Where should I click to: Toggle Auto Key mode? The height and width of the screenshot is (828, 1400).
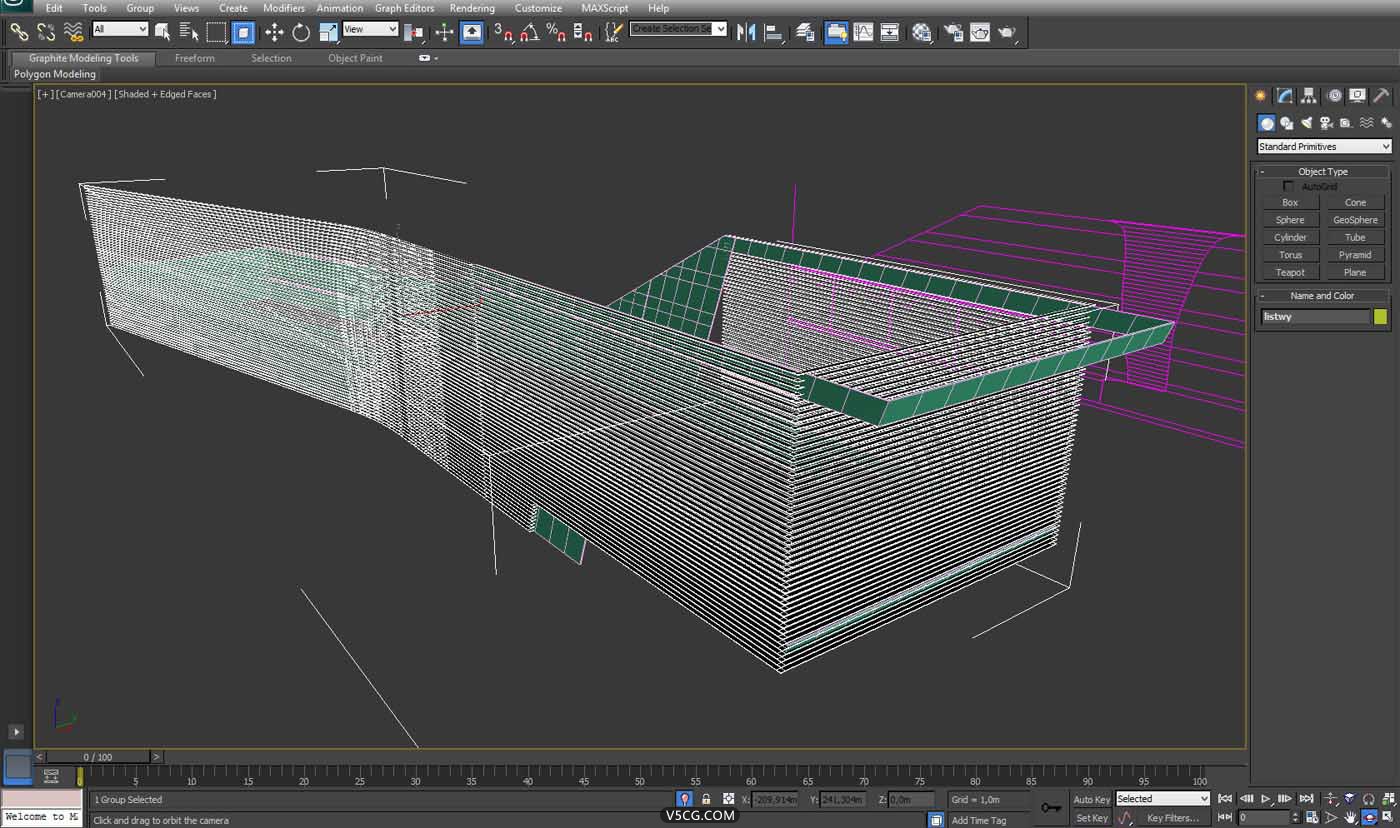pos(1091,799)
